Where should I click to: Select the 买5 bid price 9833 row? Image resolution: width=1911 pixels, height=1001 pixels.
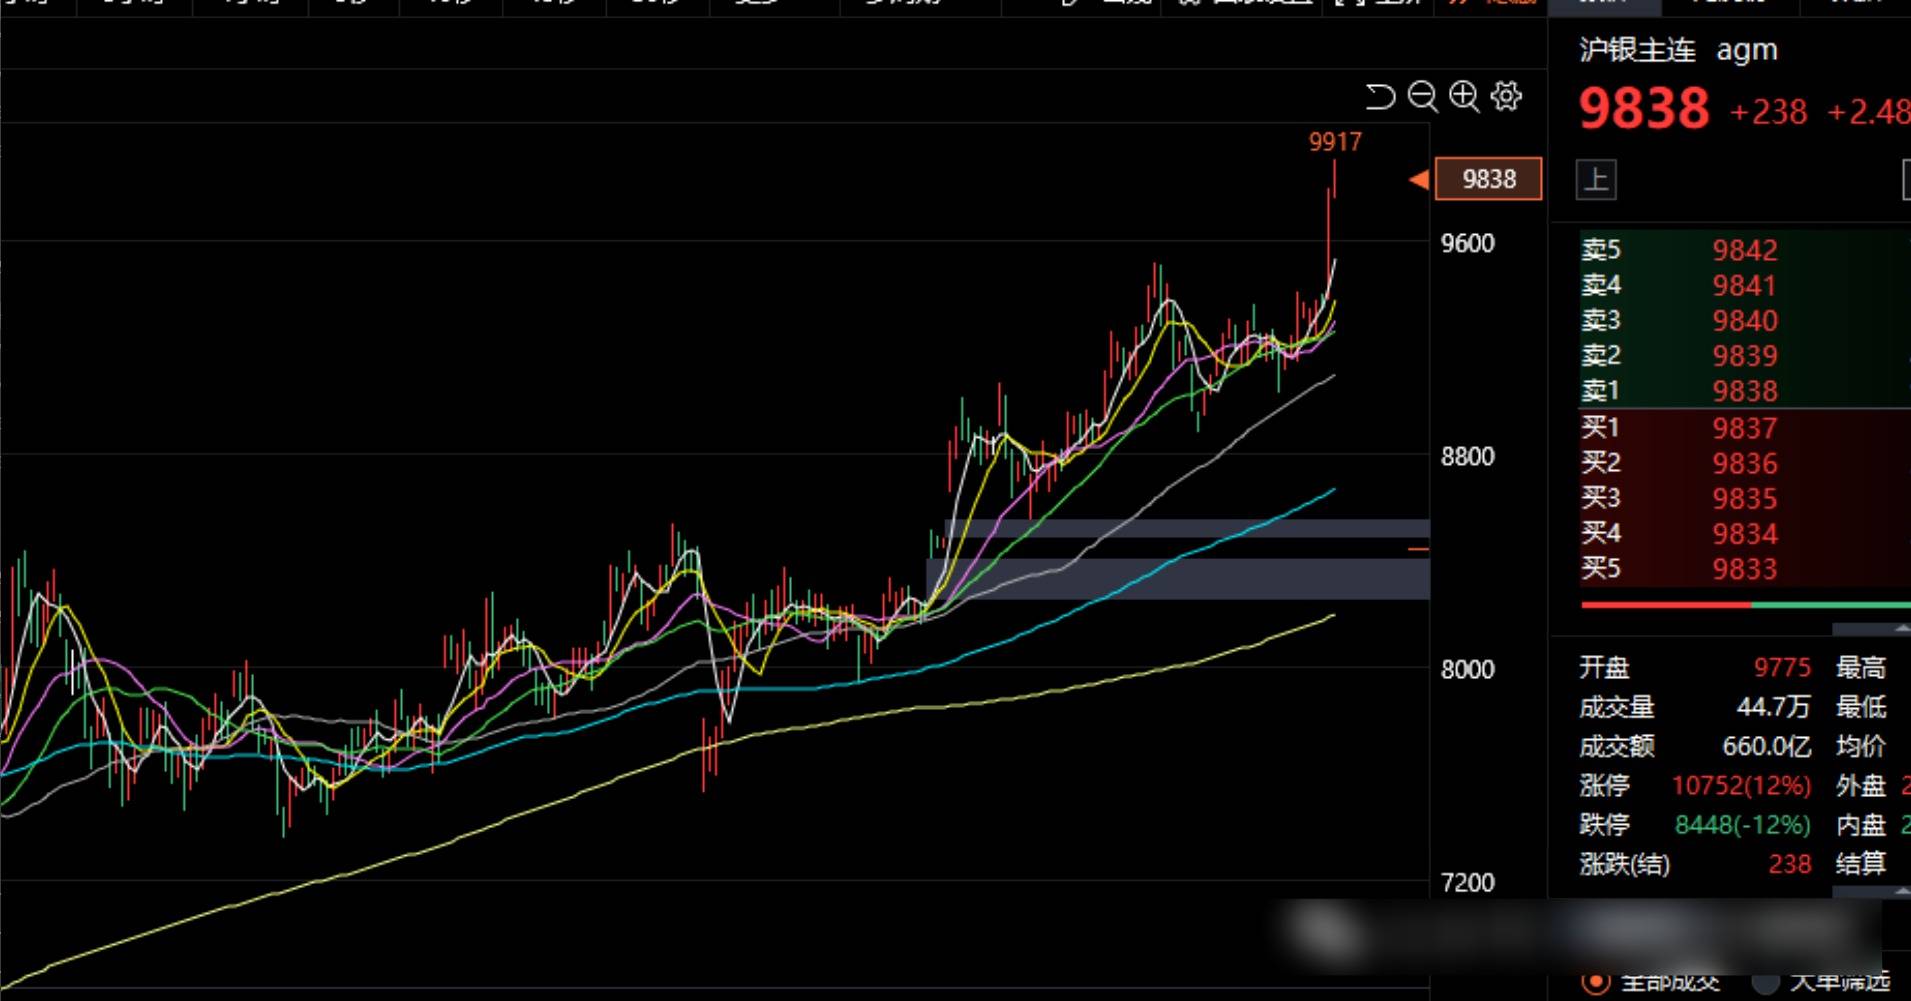click(x=1744, y=569)
